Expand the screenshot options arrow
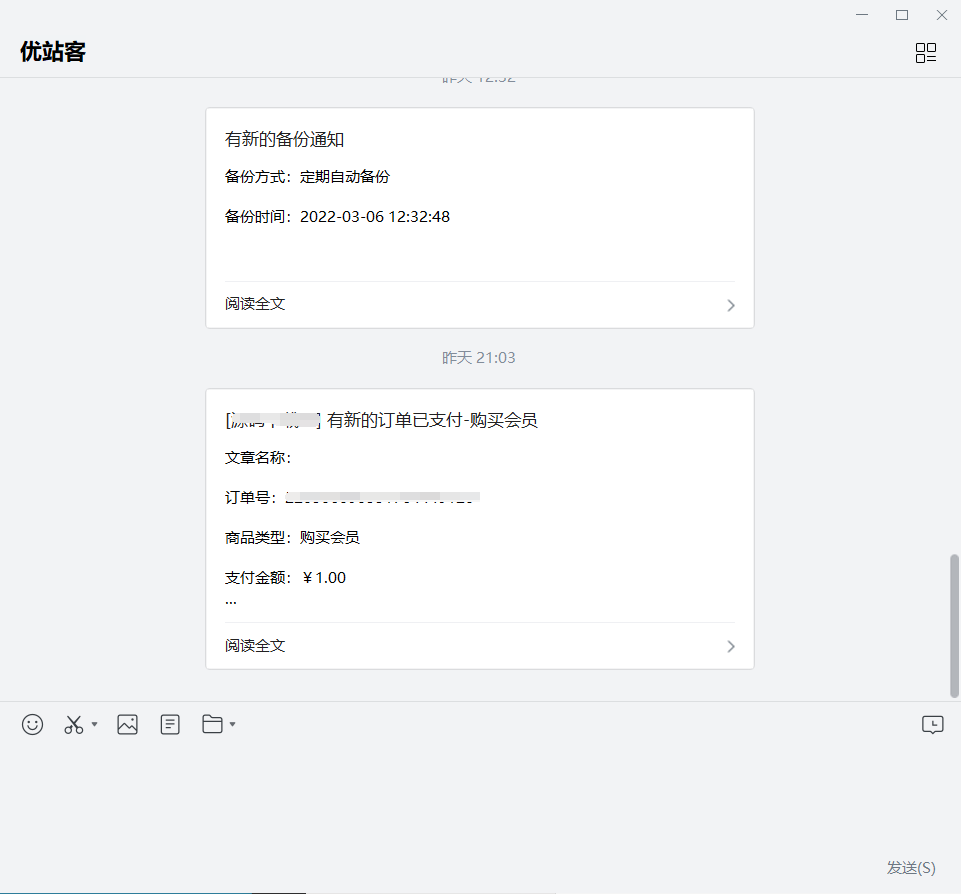The height and width of the screenshot is (894, 961). 95,724
